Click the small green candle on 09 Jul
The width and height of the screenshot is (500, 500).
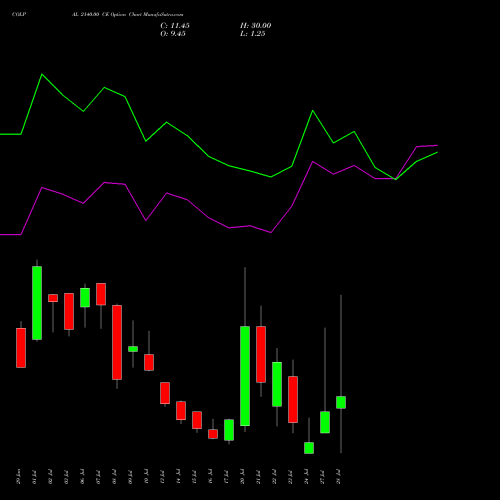coord(133,349)
